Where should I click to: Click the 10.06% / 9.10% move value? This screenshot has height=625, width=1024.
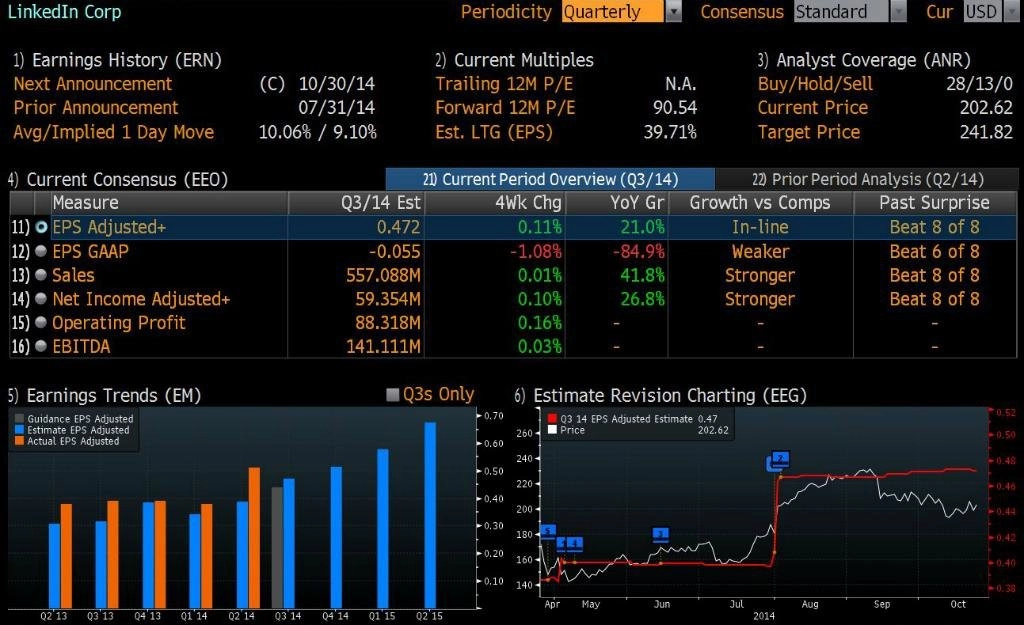tap(318, 132)
